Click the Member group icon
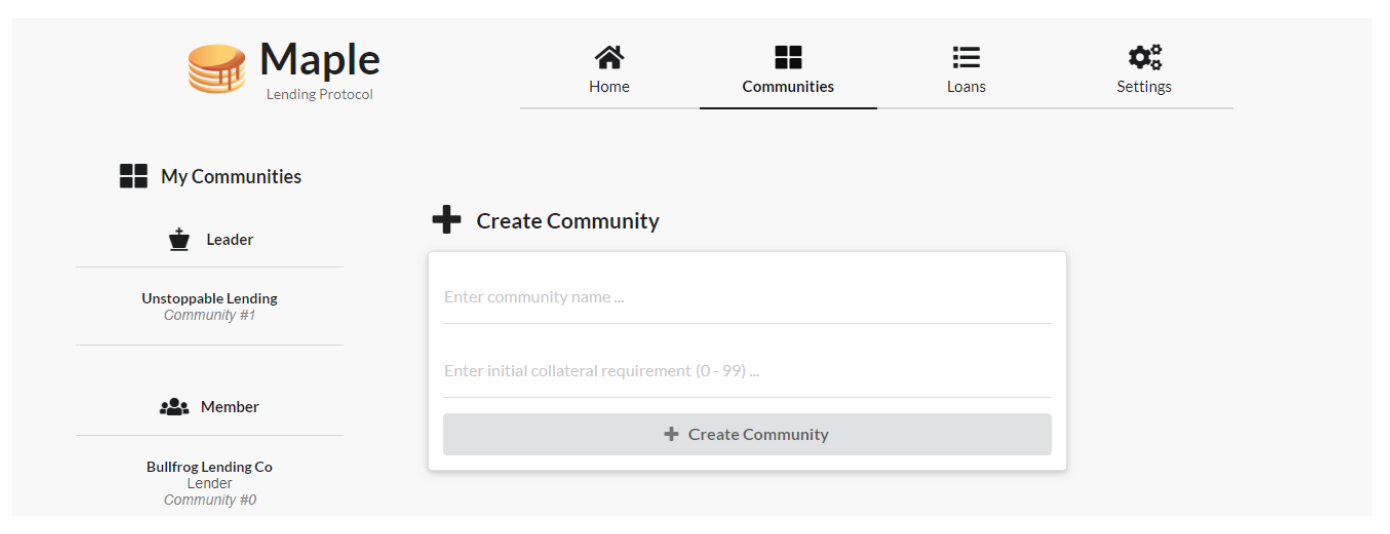1390x534 pixels. 174,407
